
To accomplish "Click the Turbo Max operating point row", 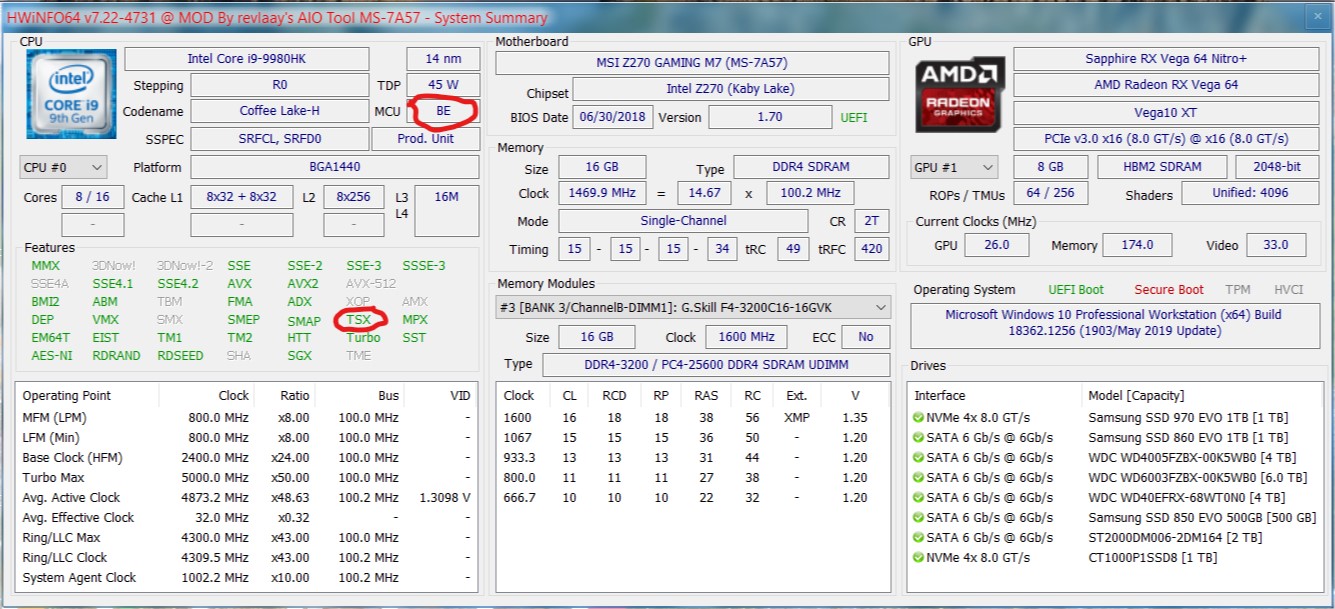I will (x=246, y=477).
